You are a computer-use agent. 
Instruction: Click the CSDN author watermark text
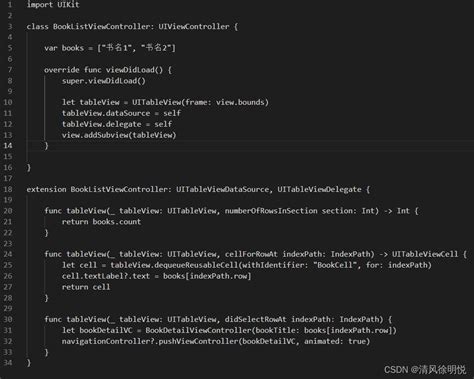click(425, 370)
